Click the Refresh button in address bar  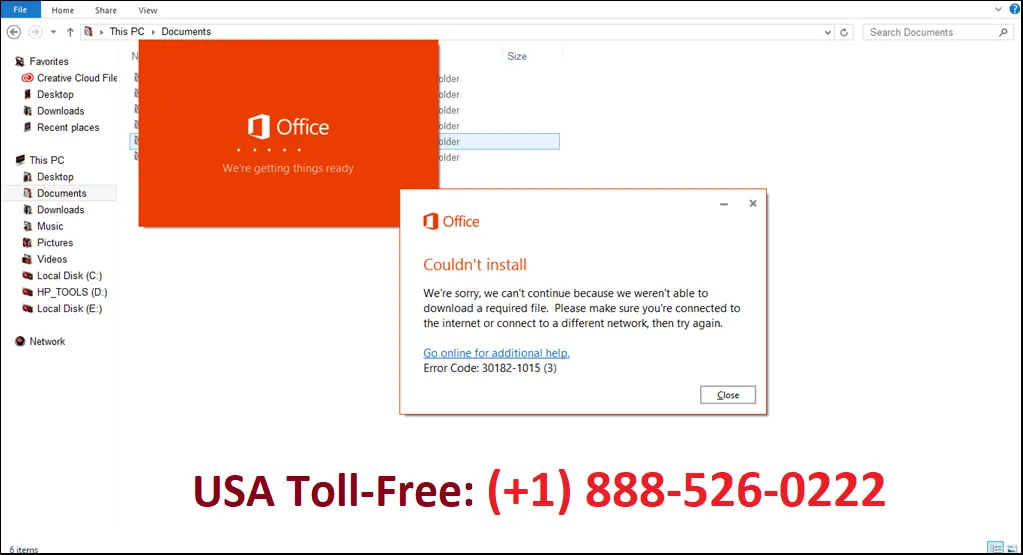844,32
